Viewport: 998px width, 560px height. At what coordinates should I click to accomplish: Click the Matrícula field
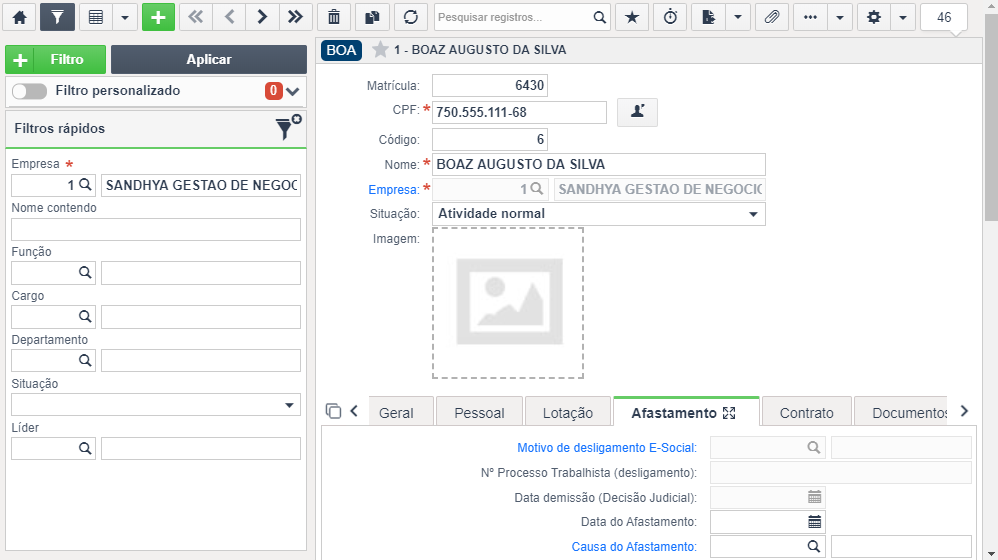coord(489,85)
